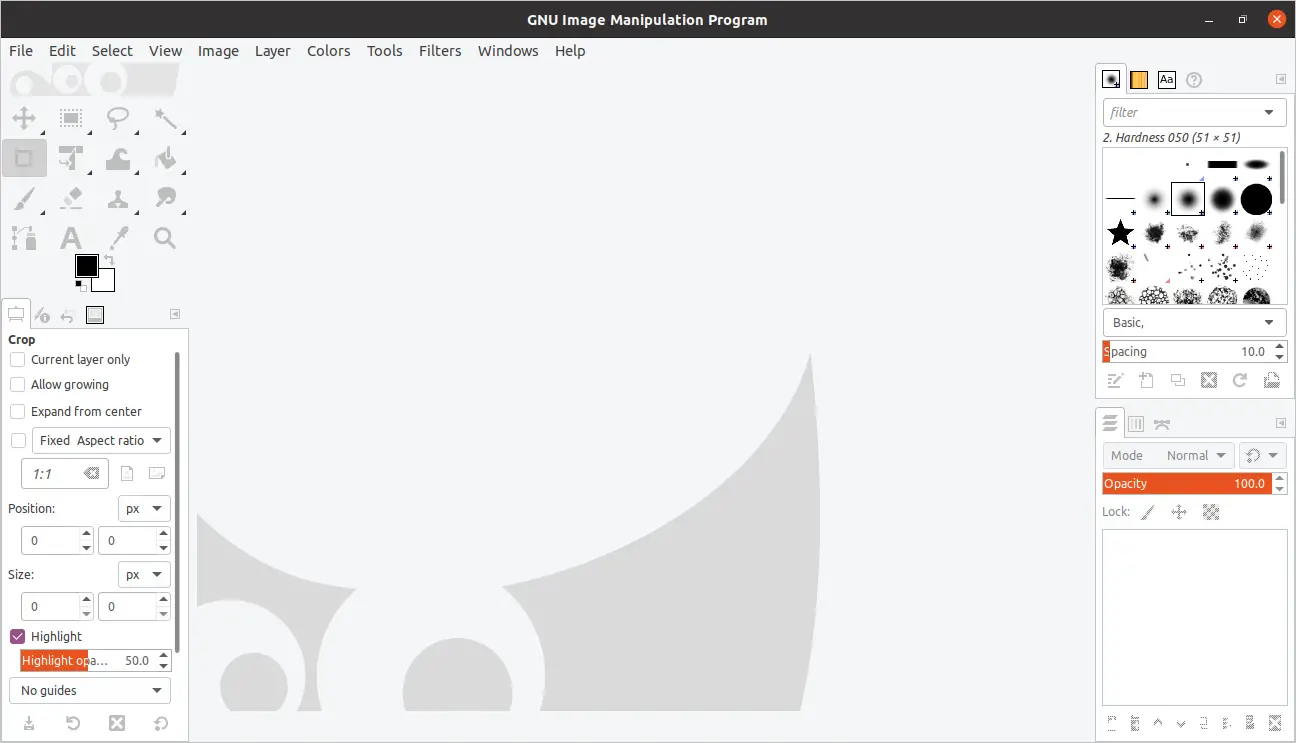Switch to the Undo History tab
Screen dimensions: 1296x743
click(x=68, y=315)
